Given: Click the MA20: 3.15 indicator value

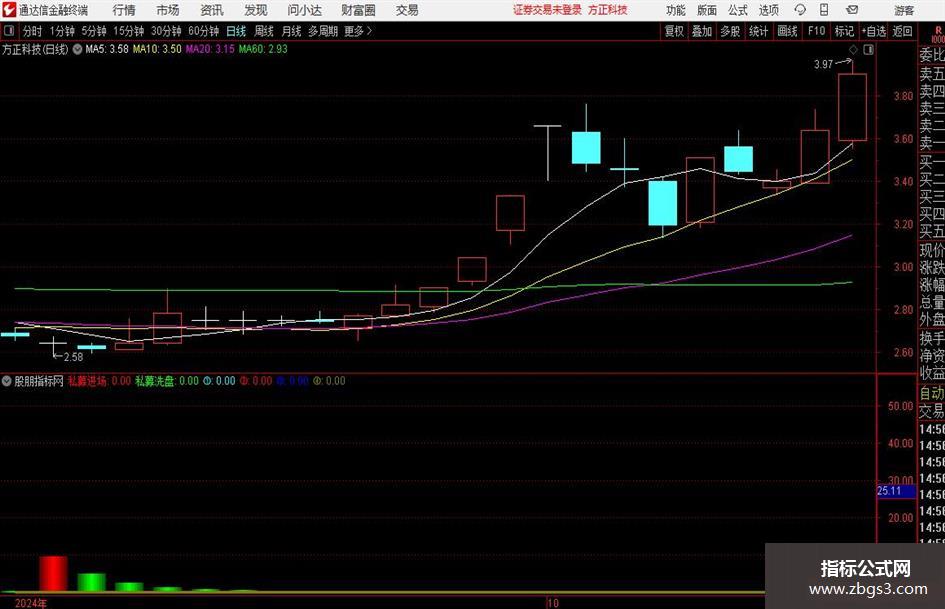Looking at the screenshot, I should coord(210,49).
